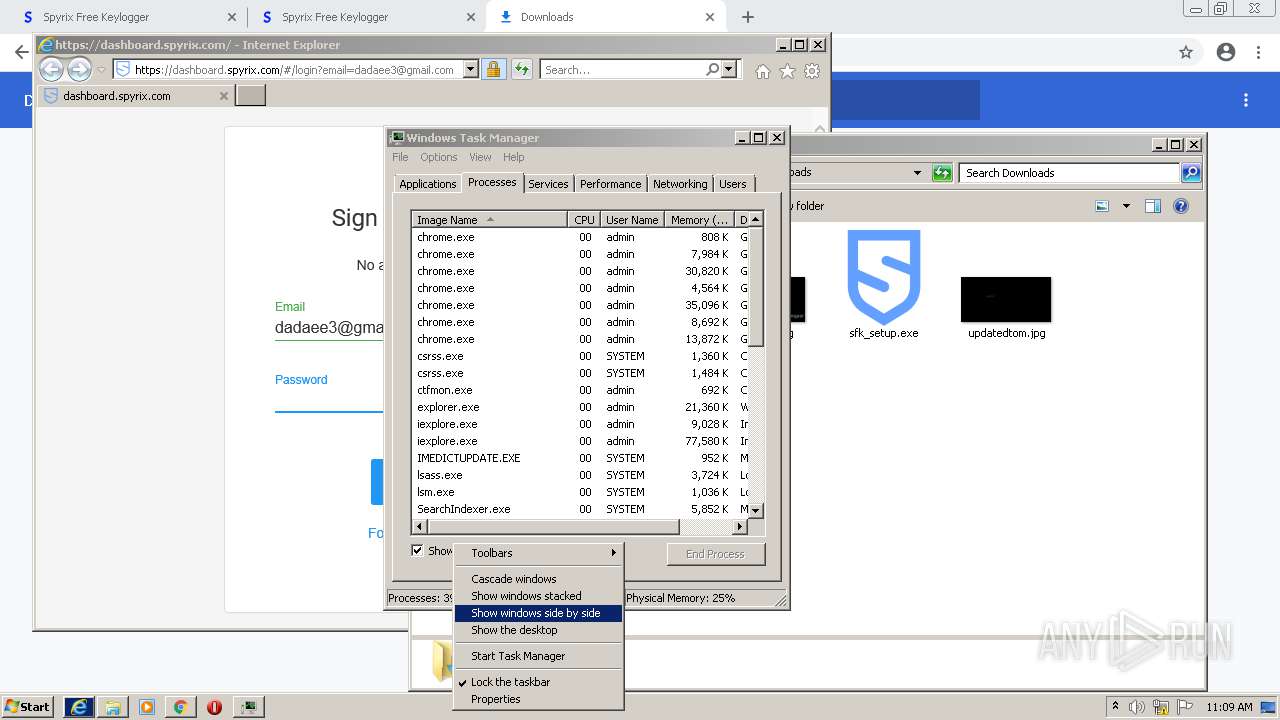Viewport: 1280px width, 720px height.
Task: Click volume speaker icon in system tray
Action: click(x=1137, y=707)
